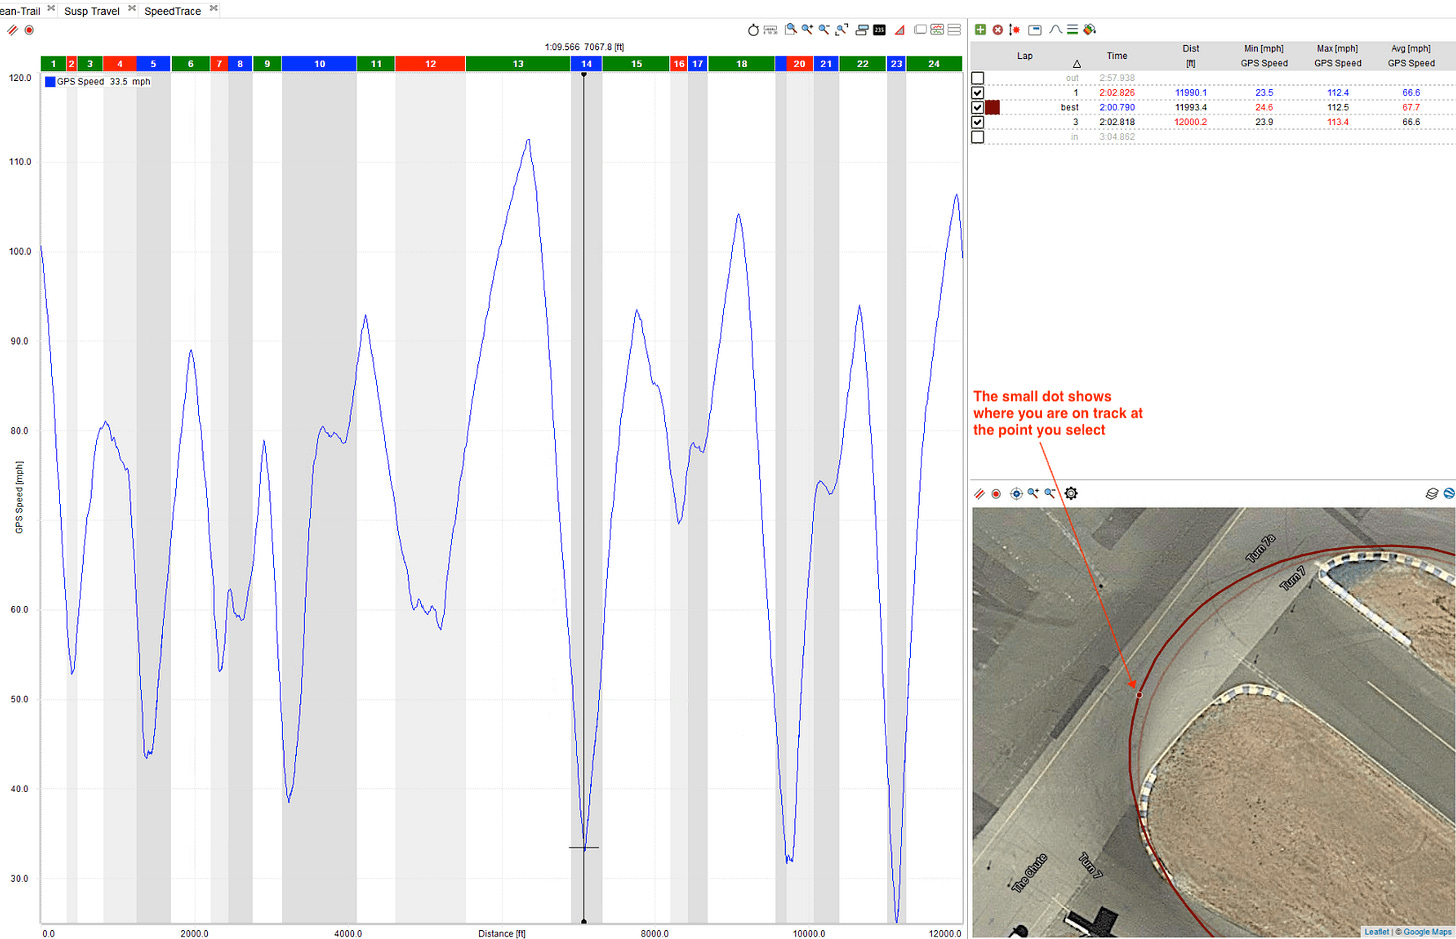Click the Min [mph] GPS Speed header
The height and width of the screenshot is (939, 1456).
[x=1264, y=56]
